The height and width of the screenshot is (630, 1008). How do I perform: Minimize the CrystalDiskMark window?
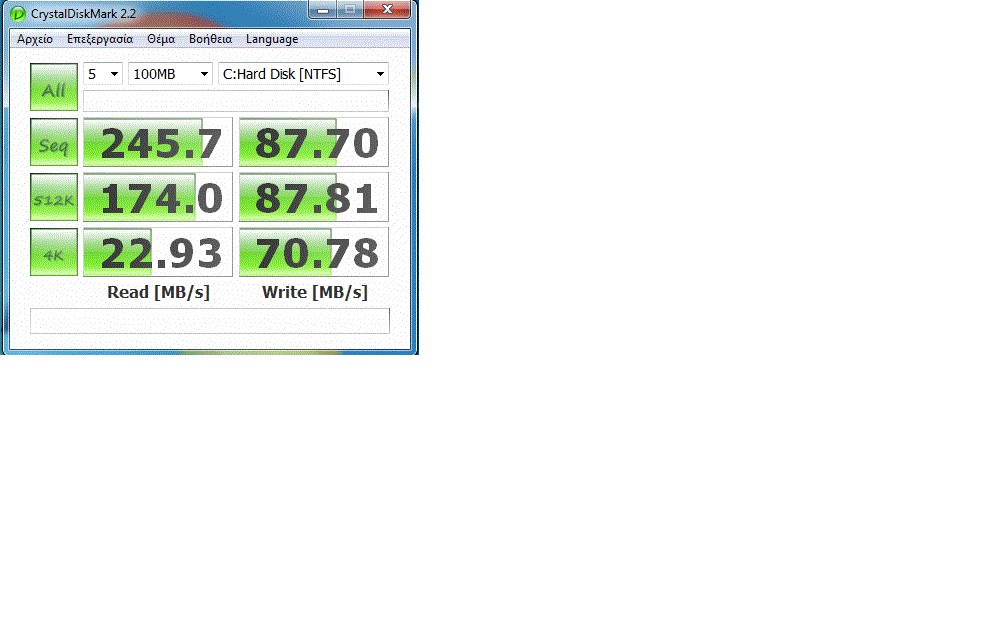[x=323, y=10]
